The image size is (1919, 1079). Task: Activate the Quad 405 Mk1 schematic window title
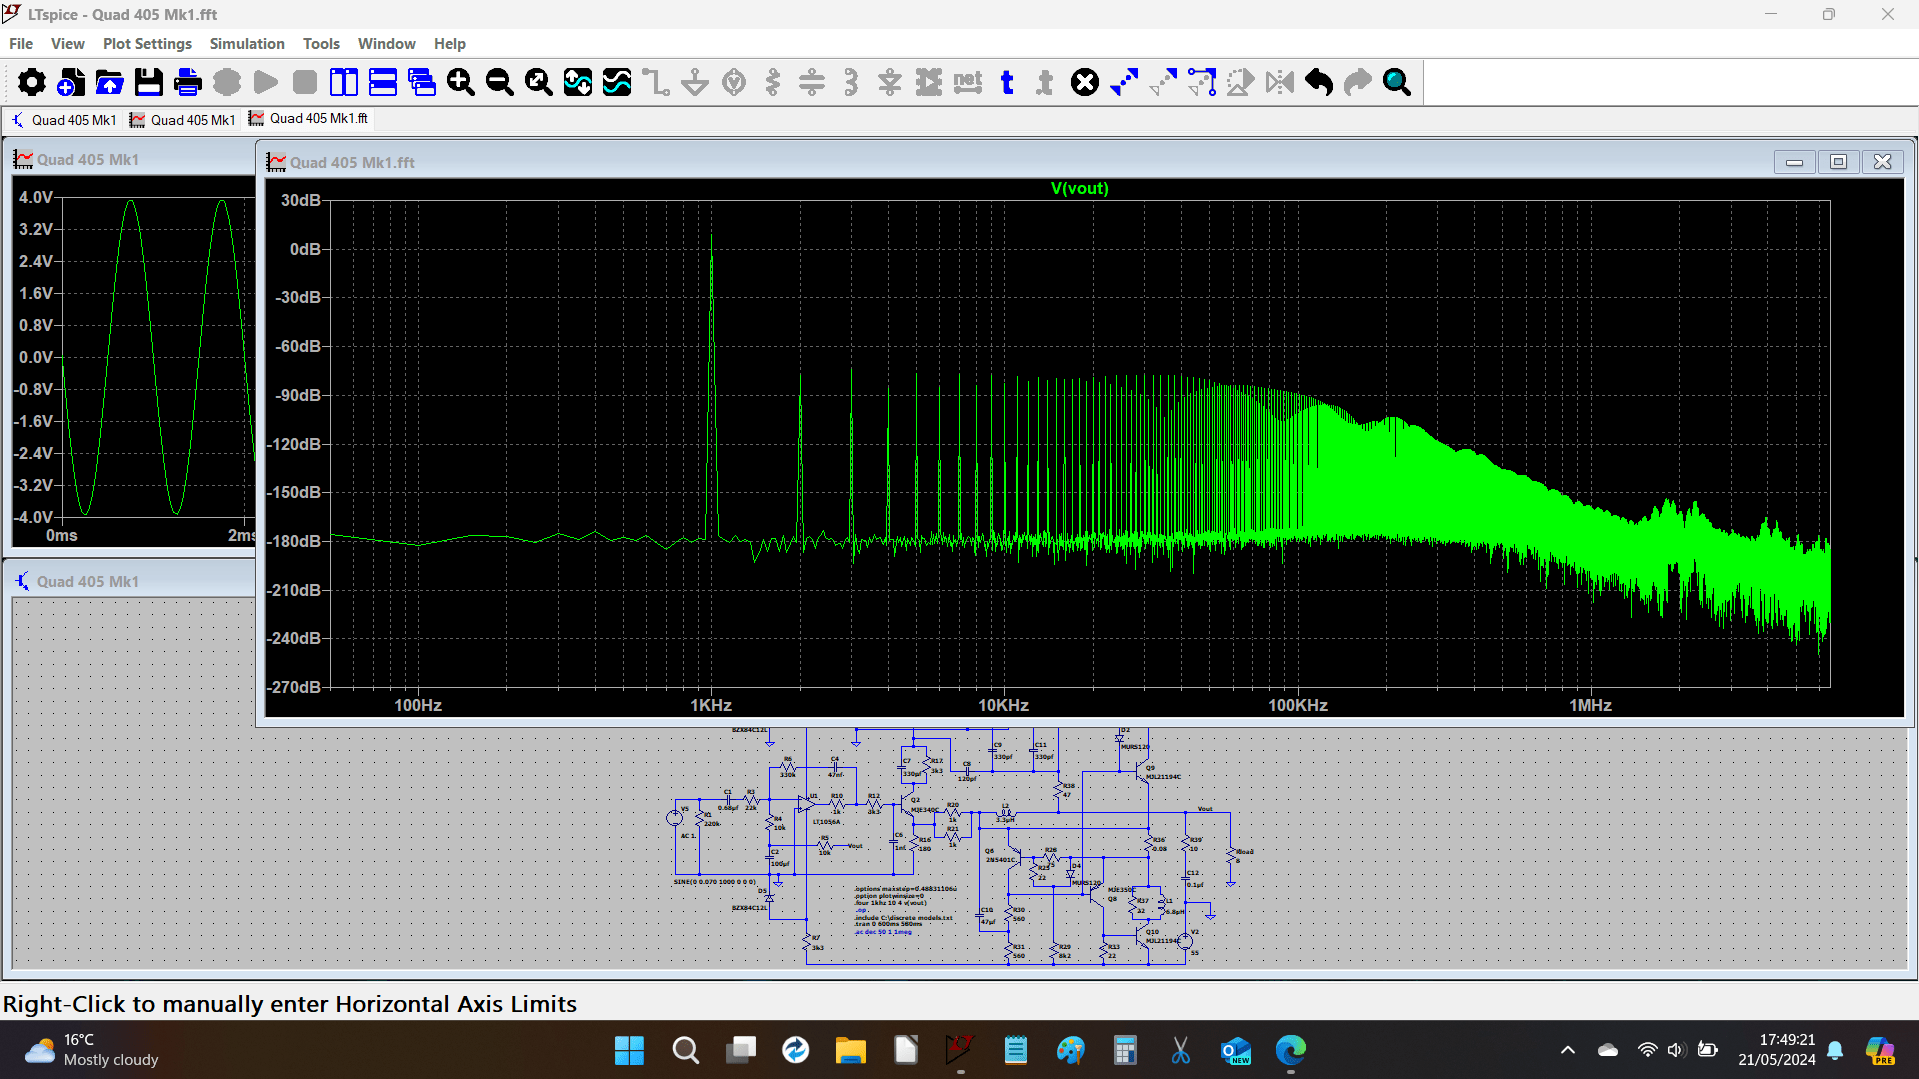coord(88,582)
